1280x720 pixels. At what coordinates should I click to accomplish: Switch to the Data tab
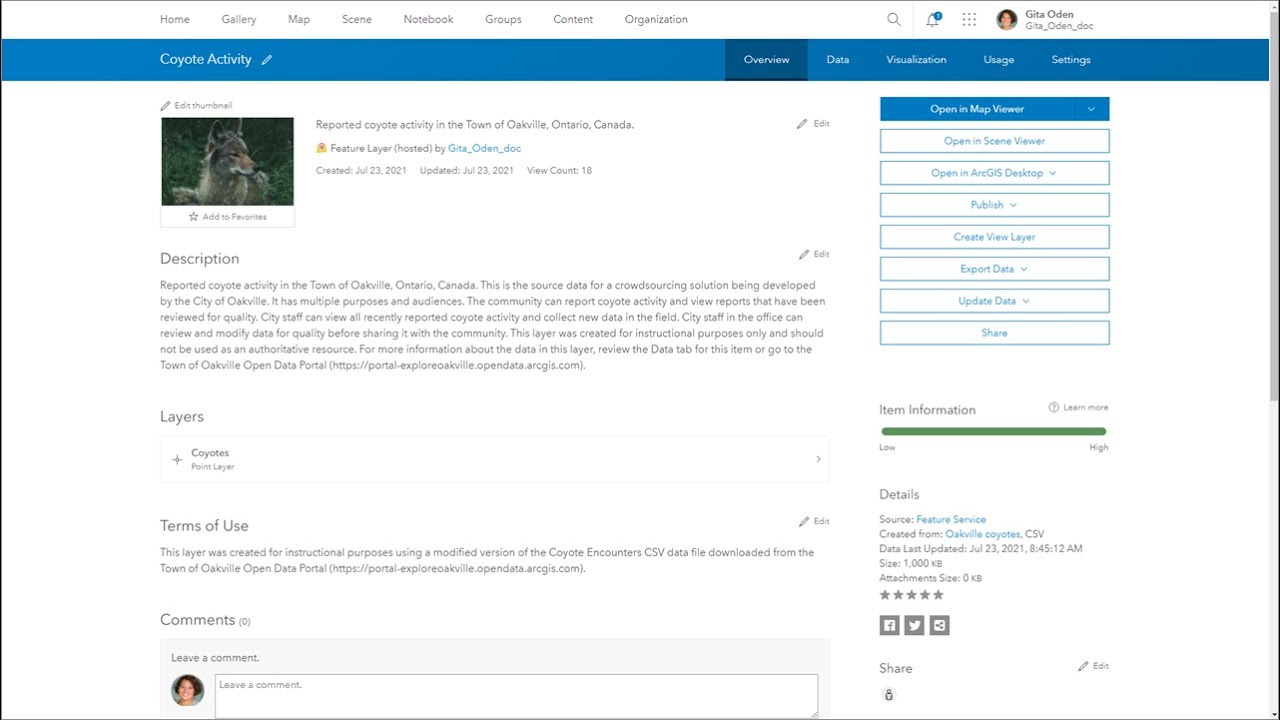tap(838, 60)
